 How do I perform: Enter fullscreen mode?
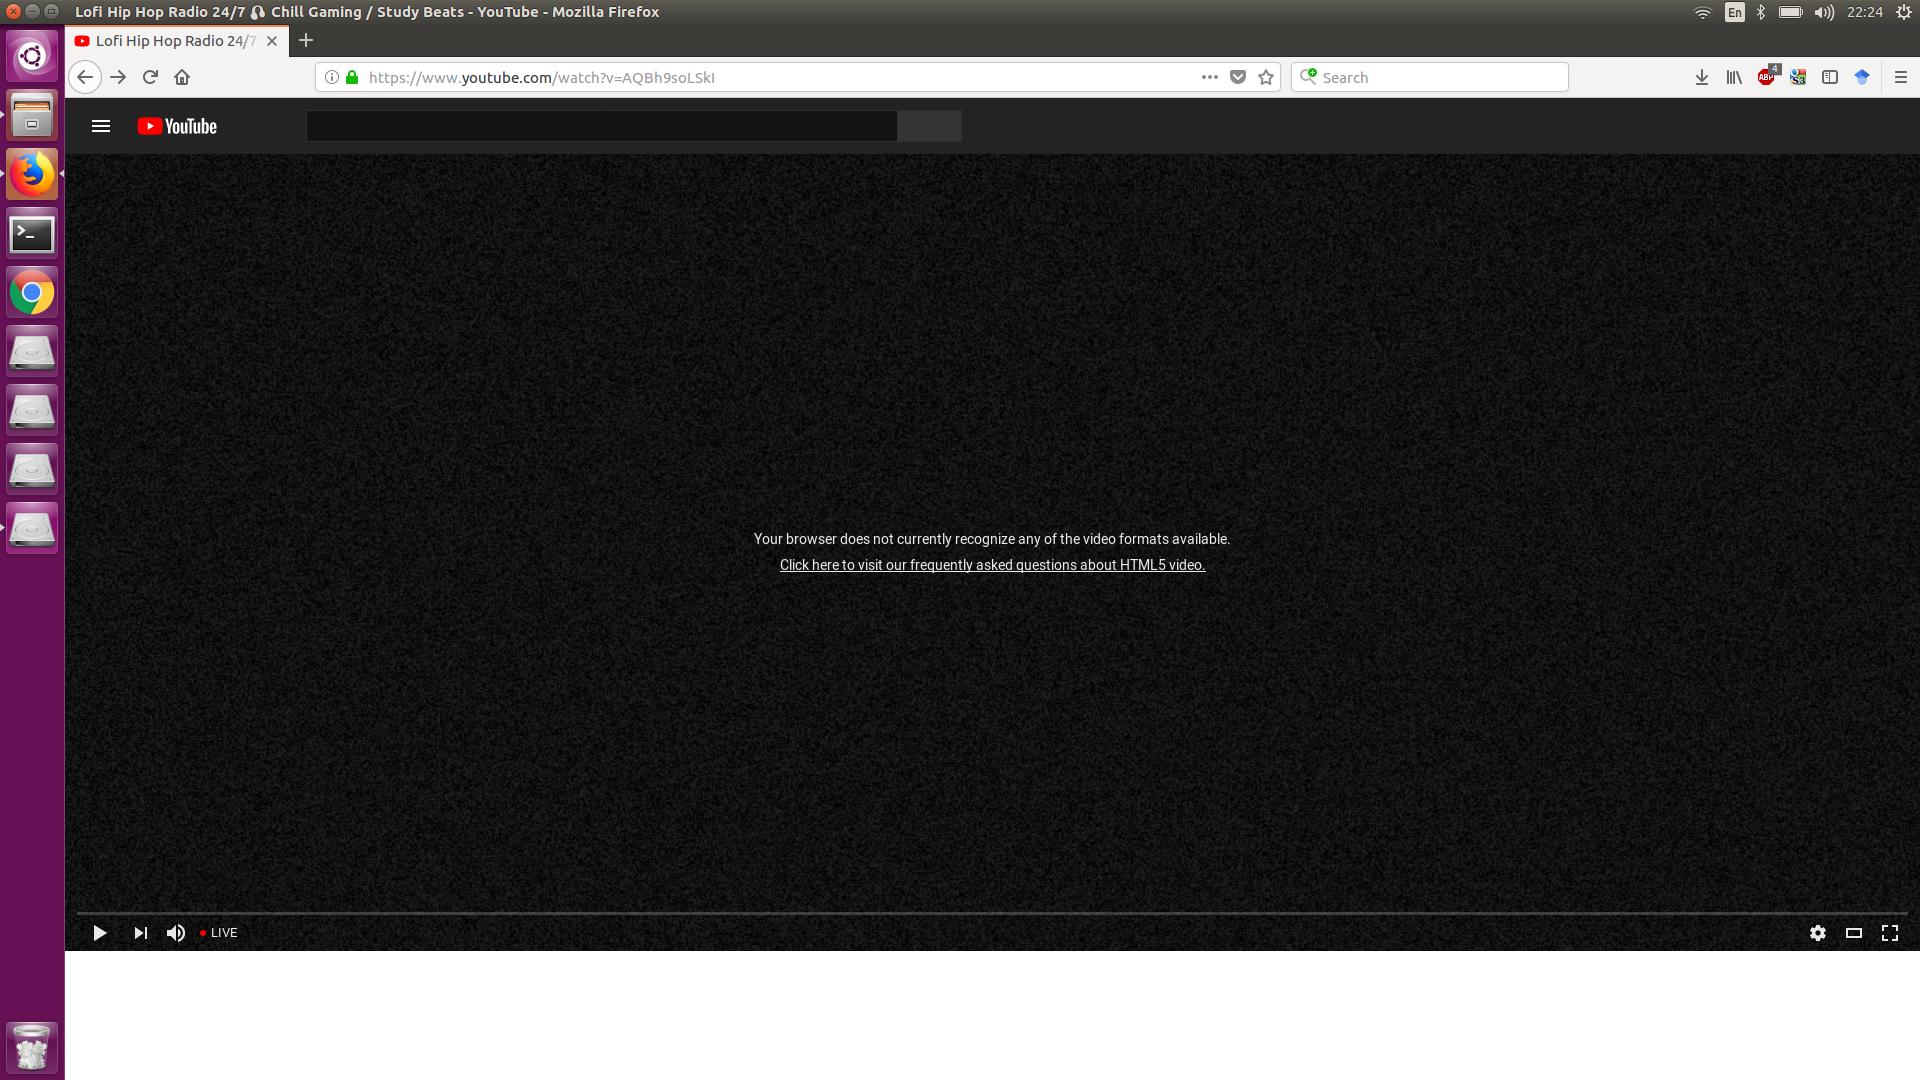pyautogui.click(x=1889, y=933)
